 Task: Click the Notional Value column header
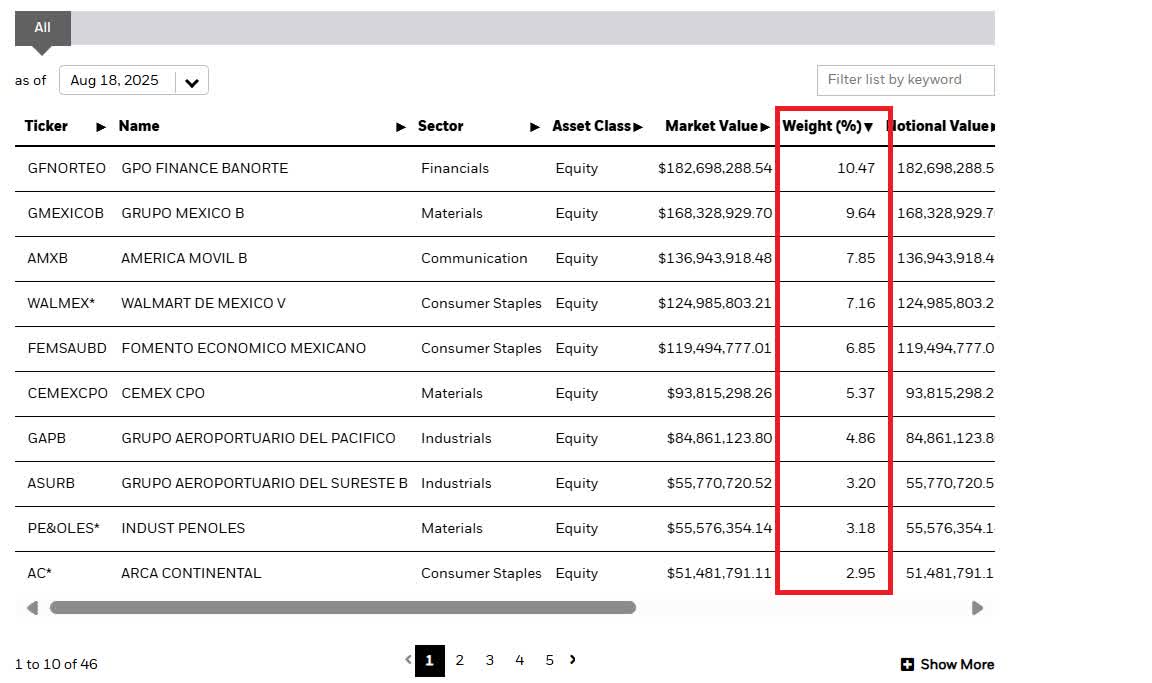(x=938, y=127)
